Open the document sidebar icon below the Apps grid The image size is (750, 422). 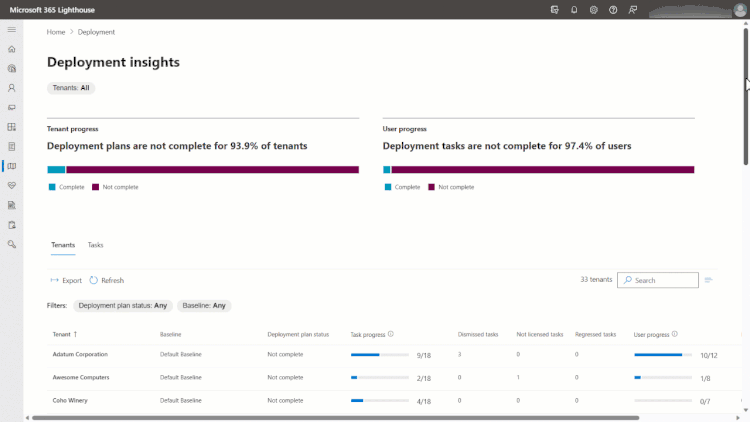[11, 146]
